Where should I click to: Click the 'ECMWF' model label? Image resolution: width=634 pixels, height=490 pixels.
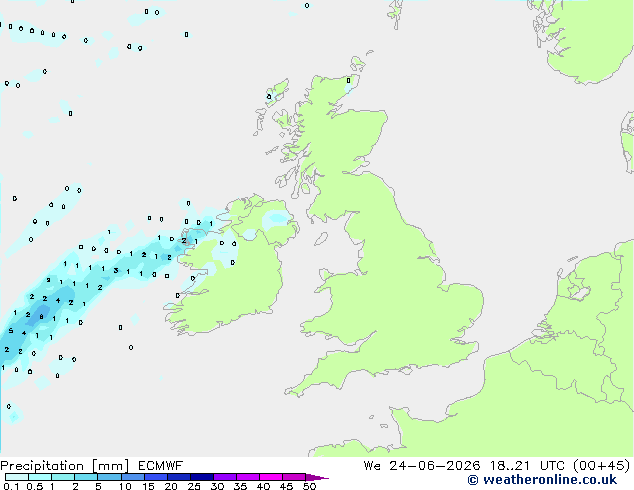tap(161, 466)
